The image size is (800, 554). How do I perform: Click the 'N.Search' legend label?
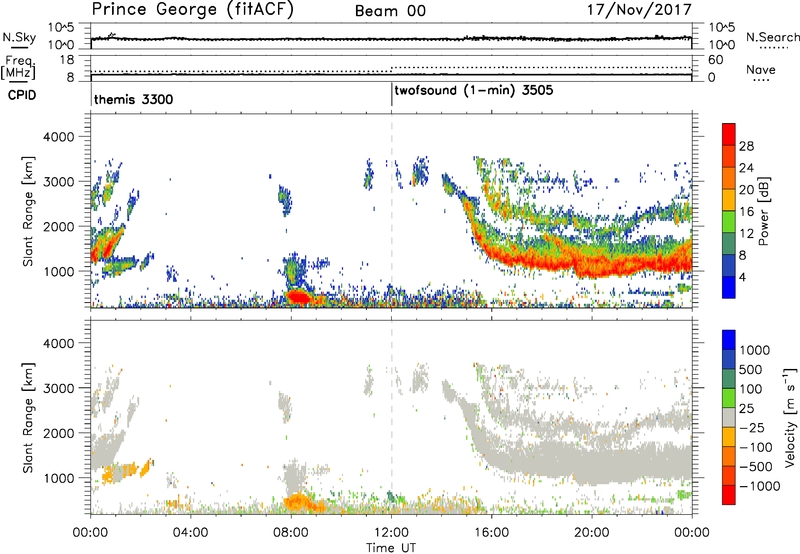(x=773, y=37)
